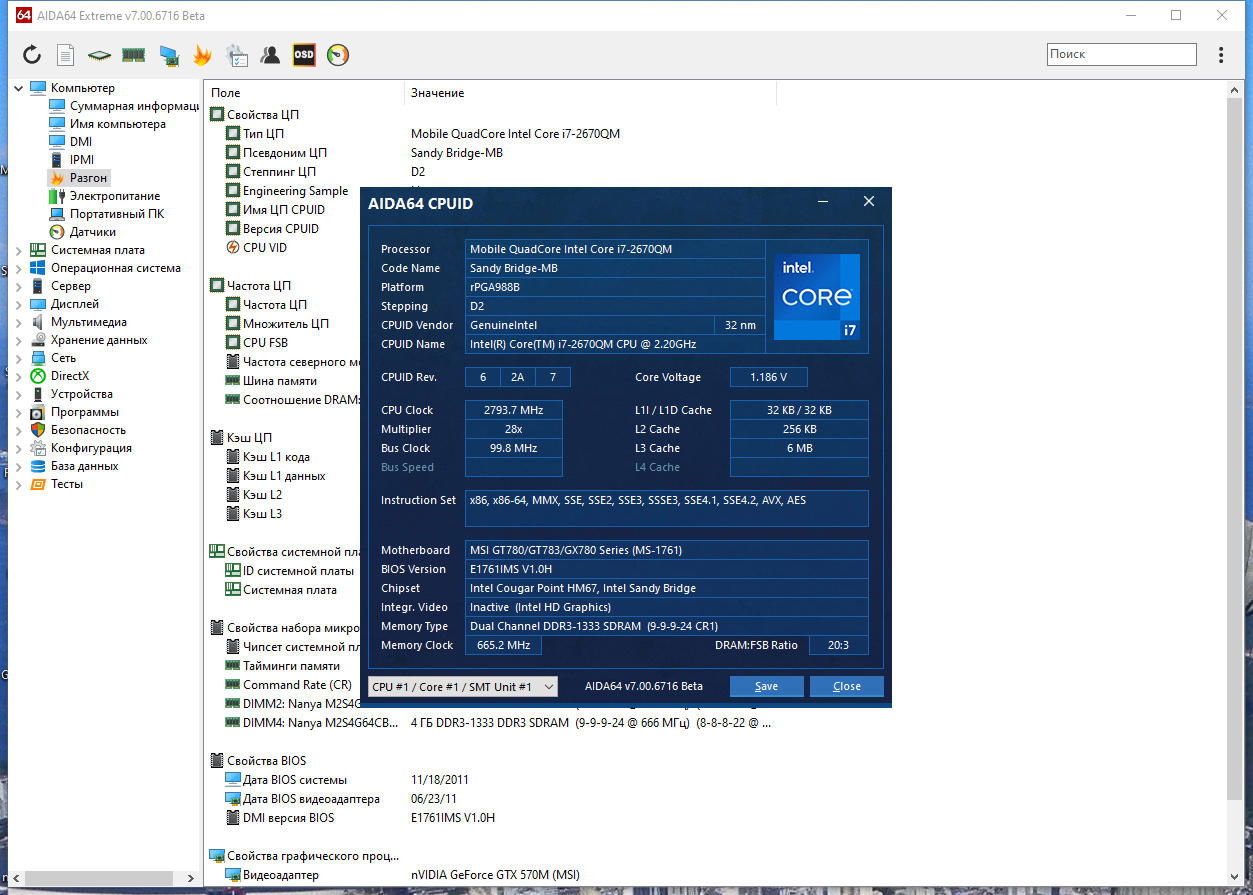This screenshot has width=1253, height=895.
Task: Expand the Системная плата tree node
Action: [17, 249]
